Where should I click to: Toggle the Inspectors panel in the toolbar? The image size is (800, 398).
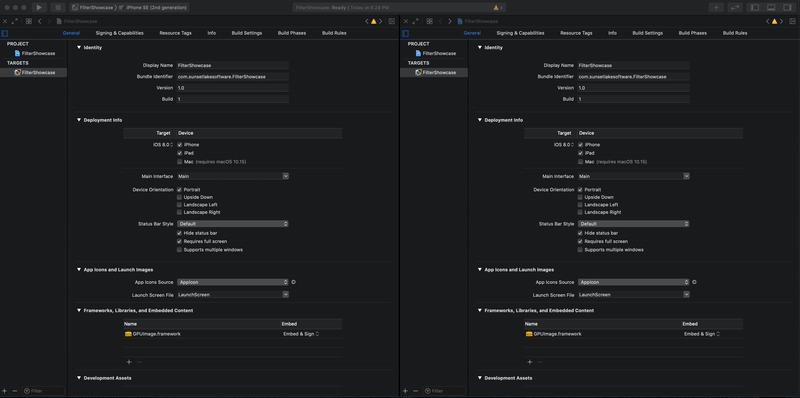click(x=787, y=8)
